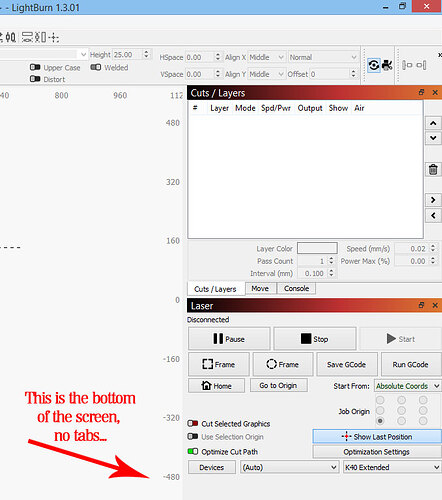This screenshot has width=442, height=500.
Task: Click the Print and Cut icon
Action: pos(387,65)
